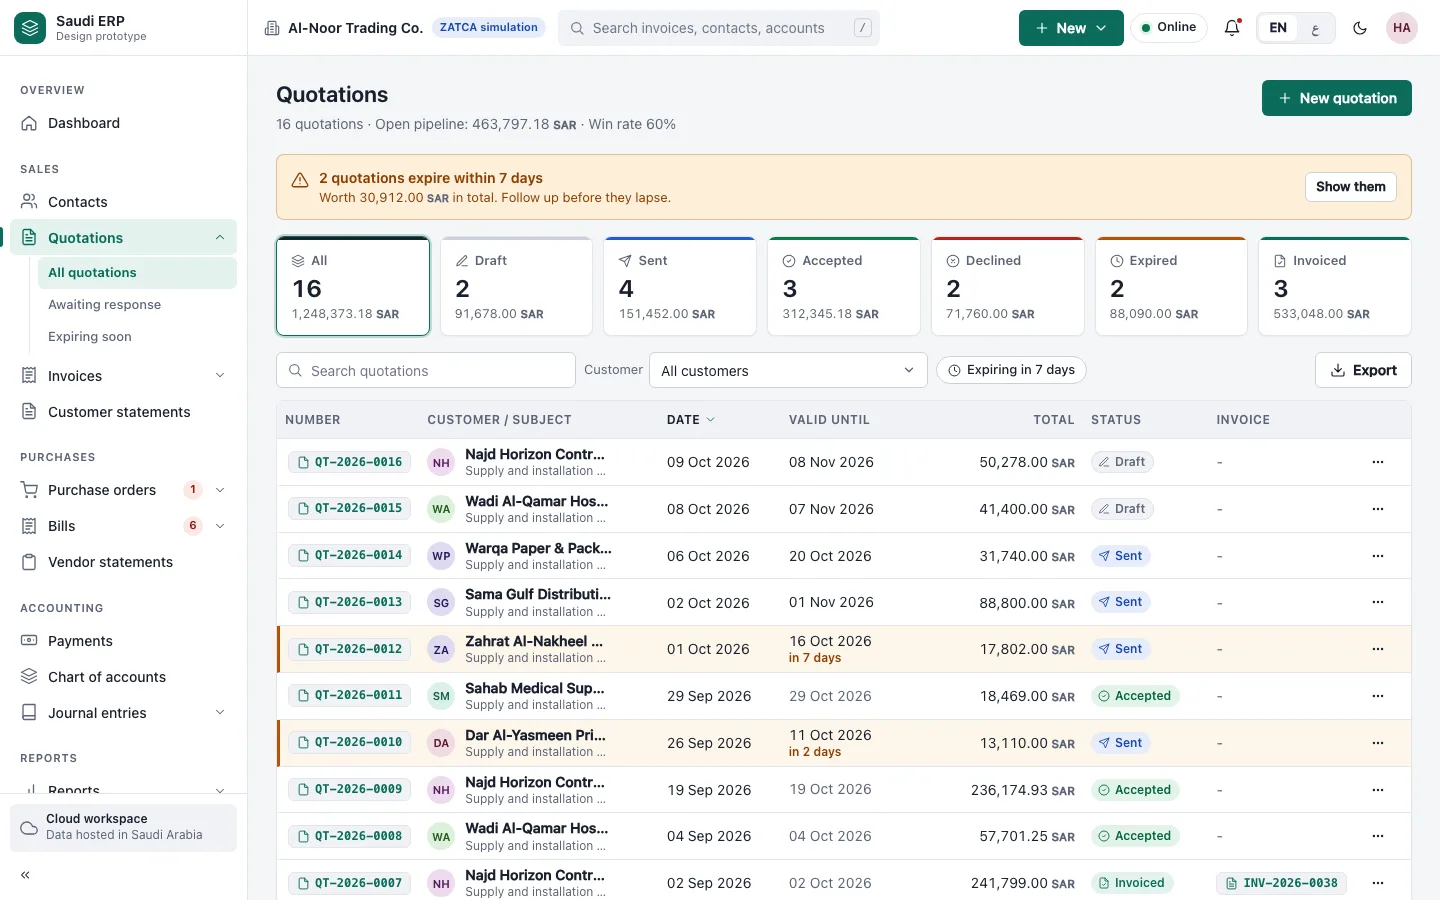1440x900 pixels.
Task: Open Awaiting response submenu item
Action: click(x=137, y=305)
